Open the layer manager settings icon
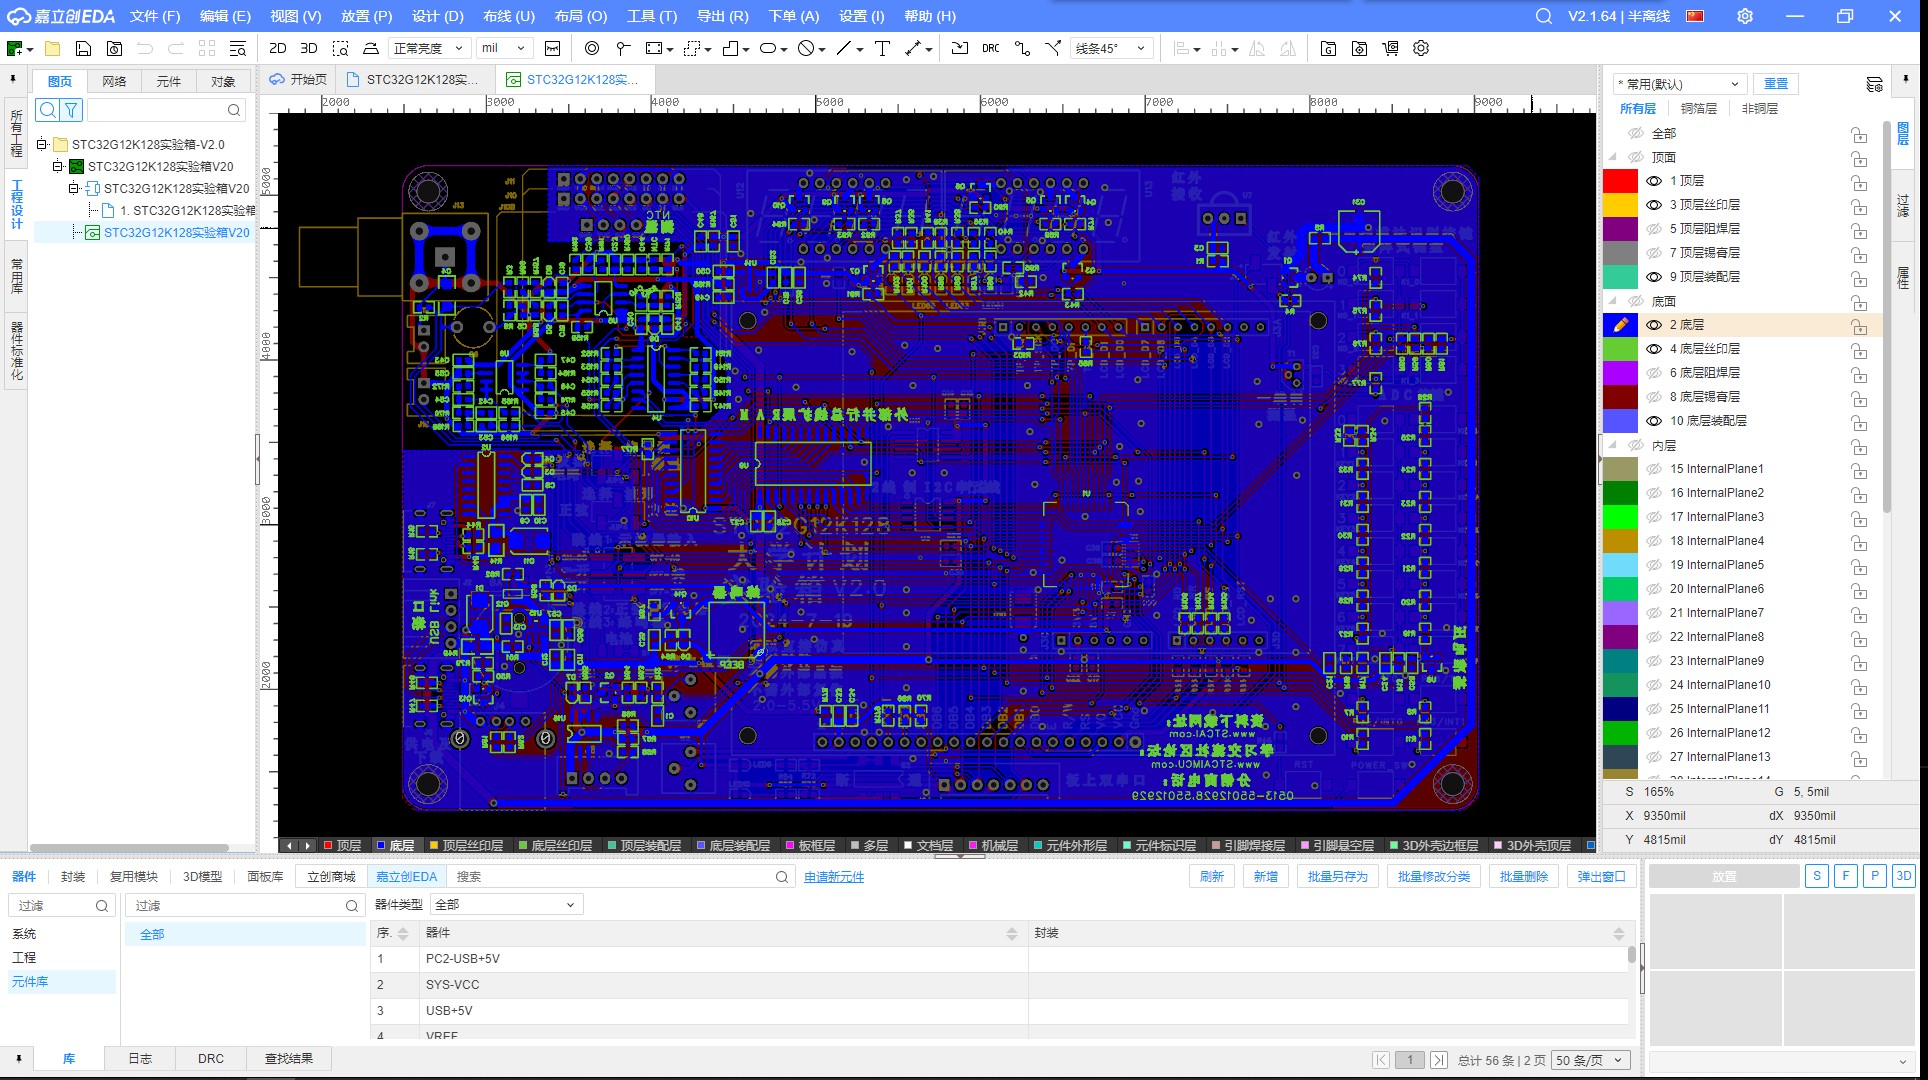This screenshot has width=1928, height=1080. 1874,84
